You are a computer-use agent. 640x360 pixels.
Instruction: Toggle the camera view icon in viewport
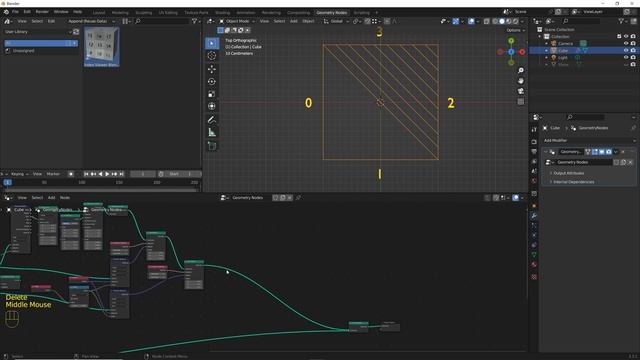(521, 91)
